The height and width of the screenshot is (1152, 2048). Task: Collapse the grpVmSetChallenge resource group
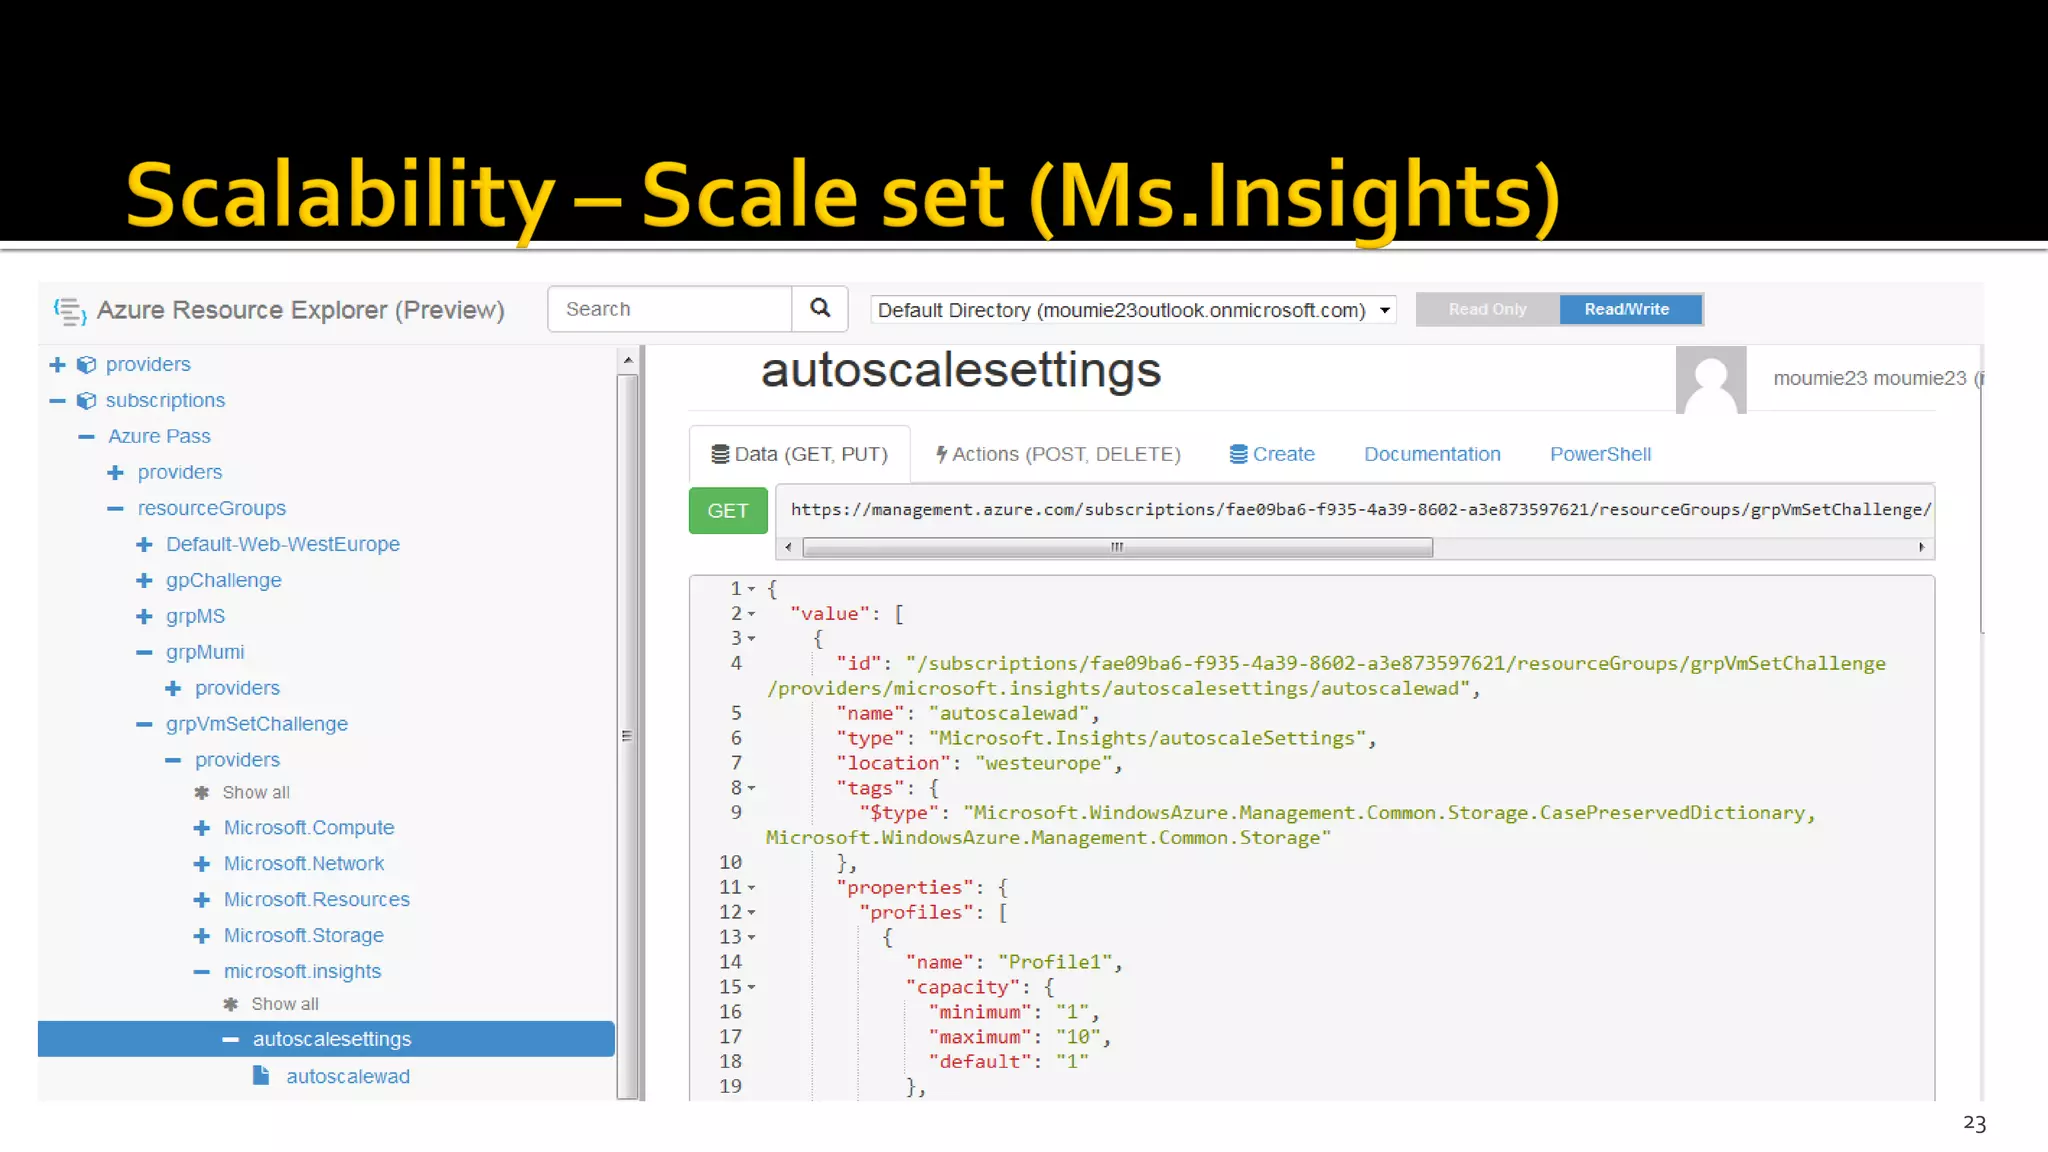145,725
